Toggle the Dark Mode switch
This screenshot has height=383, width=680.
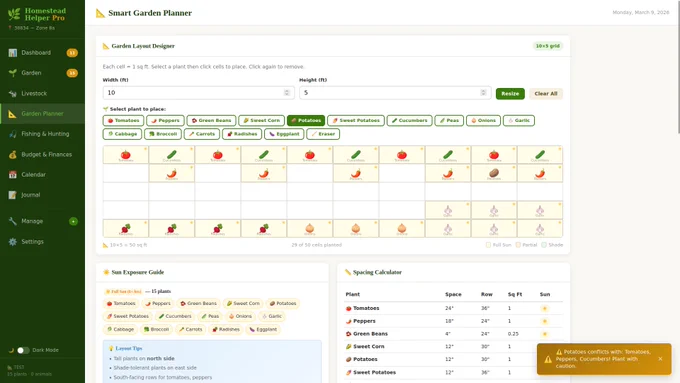(x=23, y=350)
